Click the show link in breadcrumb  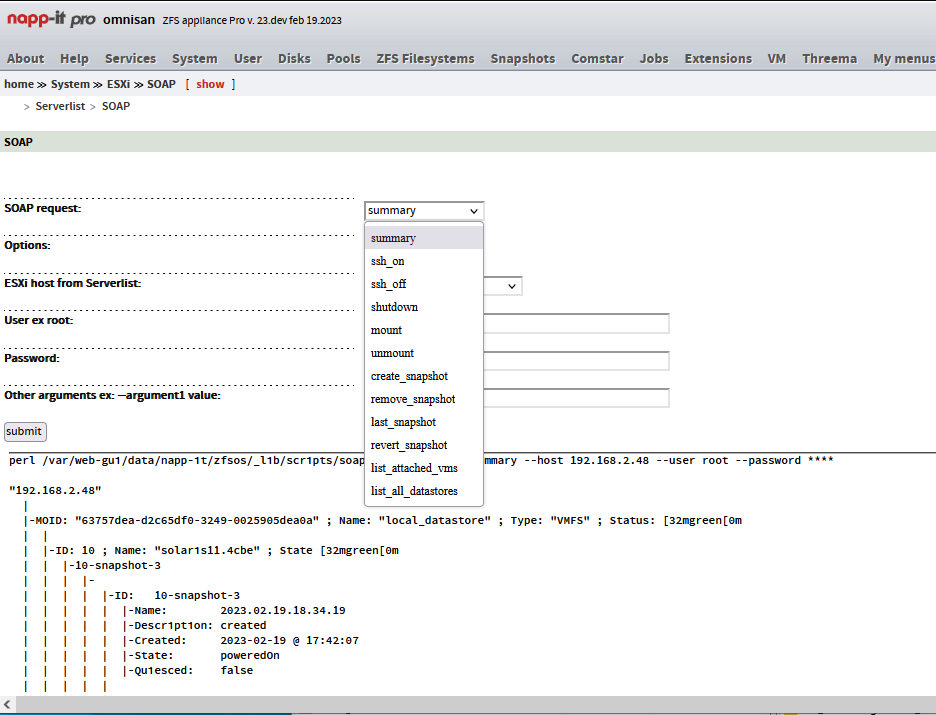pos(210,84)
